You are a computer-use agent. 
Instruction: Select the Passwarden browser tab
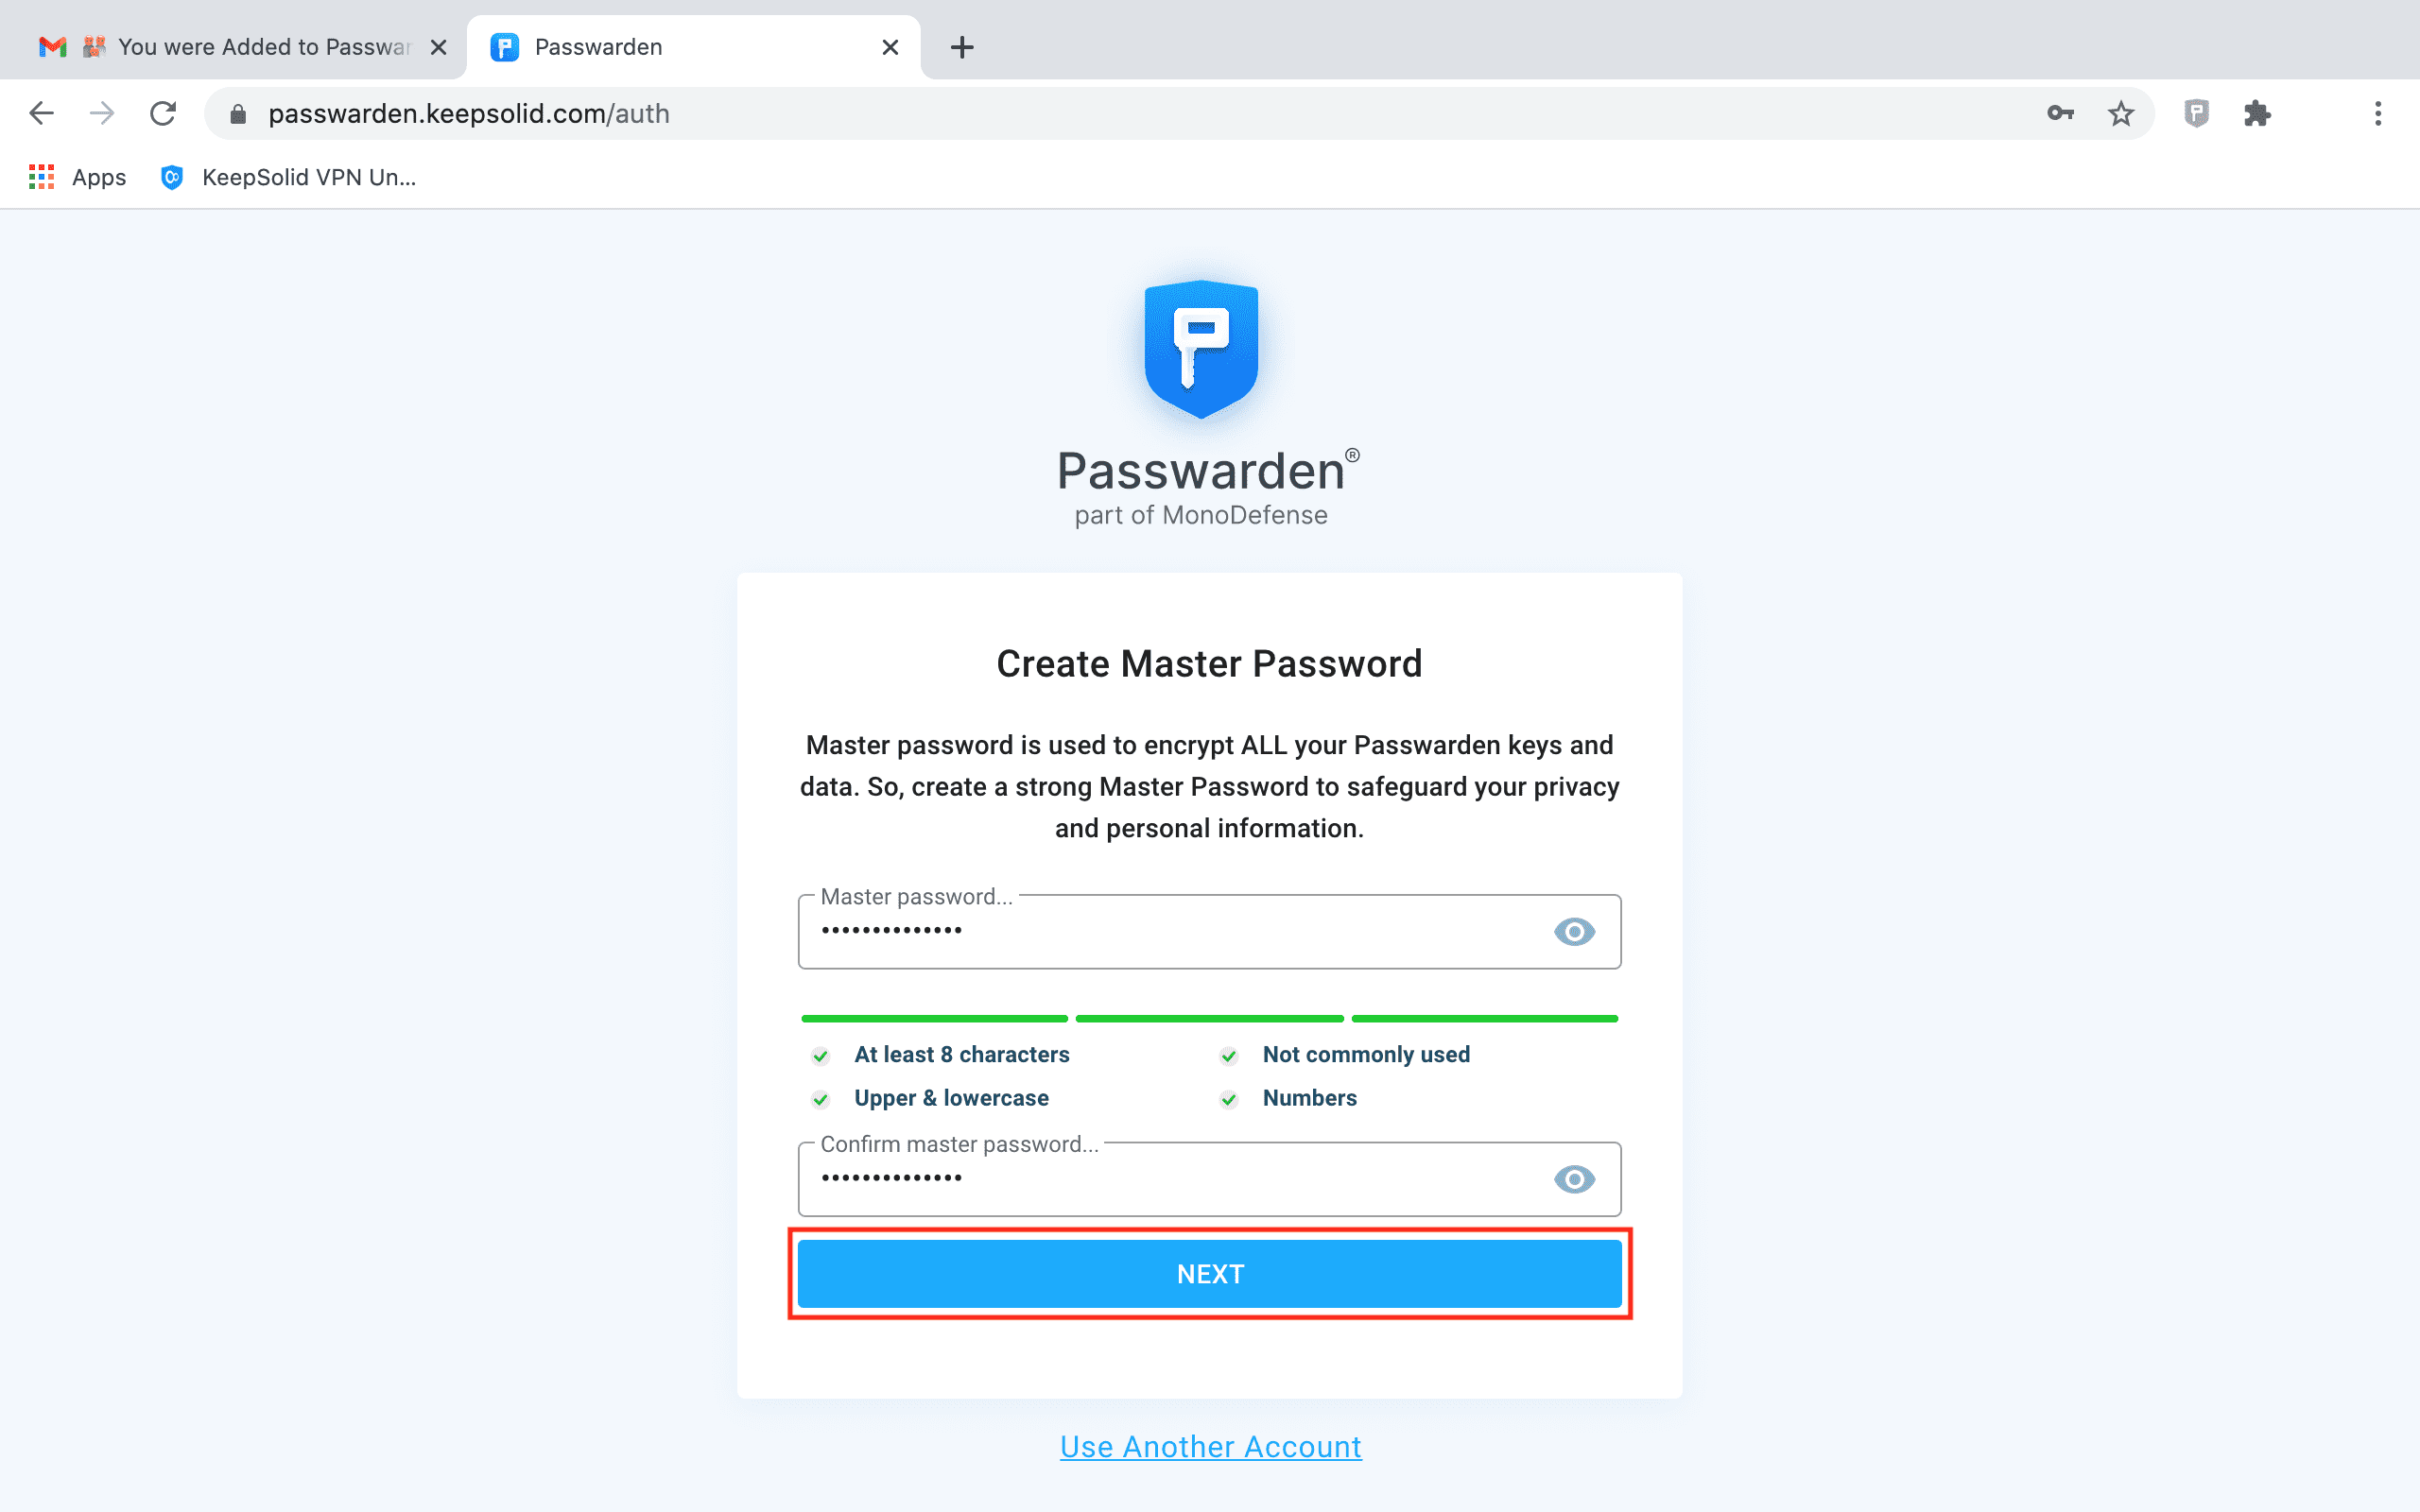(x=680, y=47)
